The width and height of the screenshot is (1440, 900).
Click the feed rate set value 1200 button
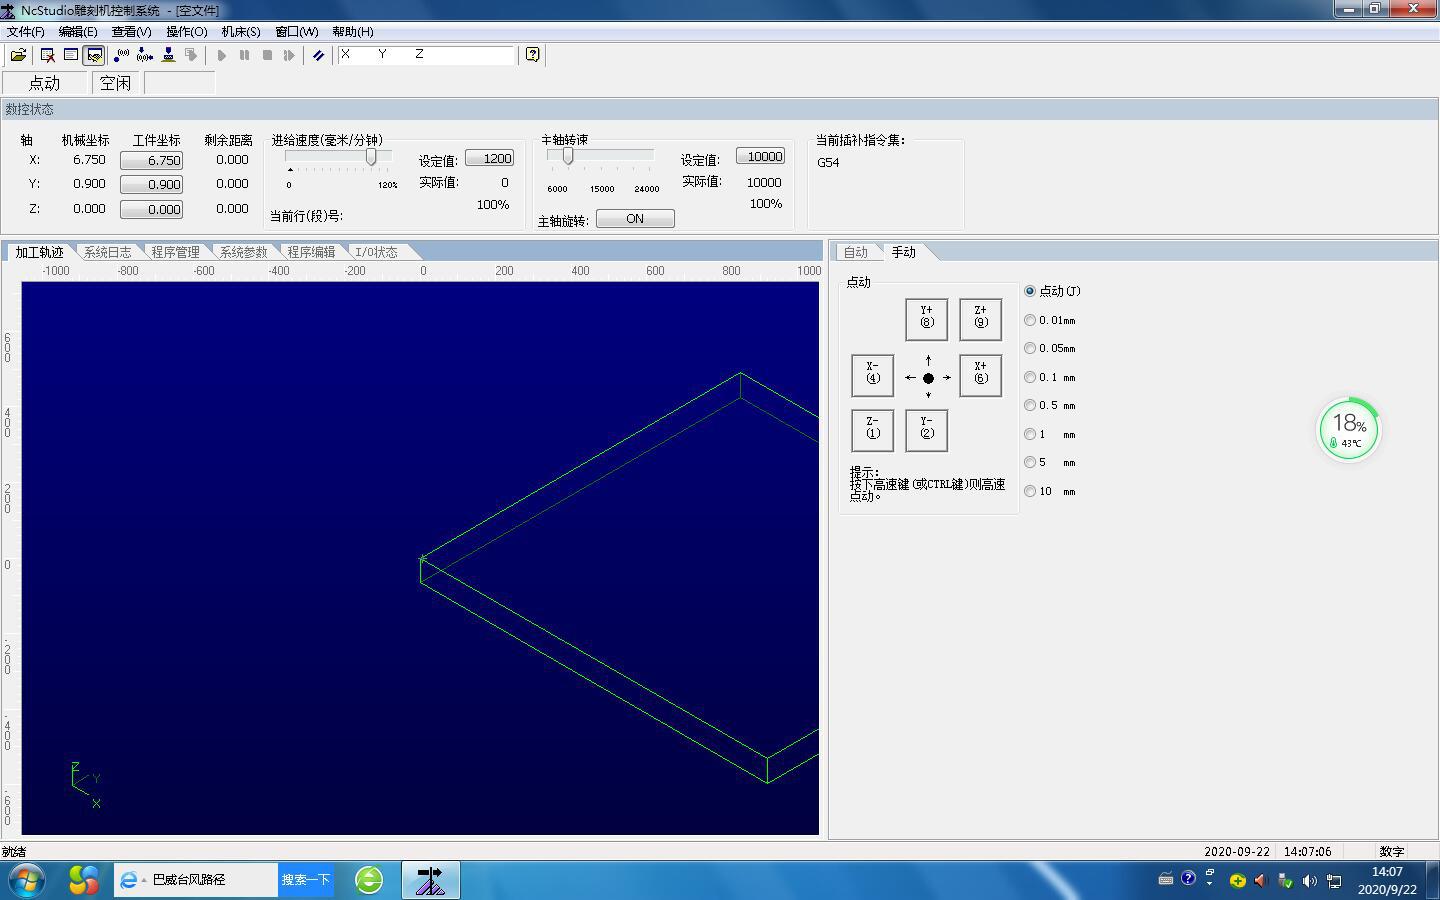[x=490, y=158]
